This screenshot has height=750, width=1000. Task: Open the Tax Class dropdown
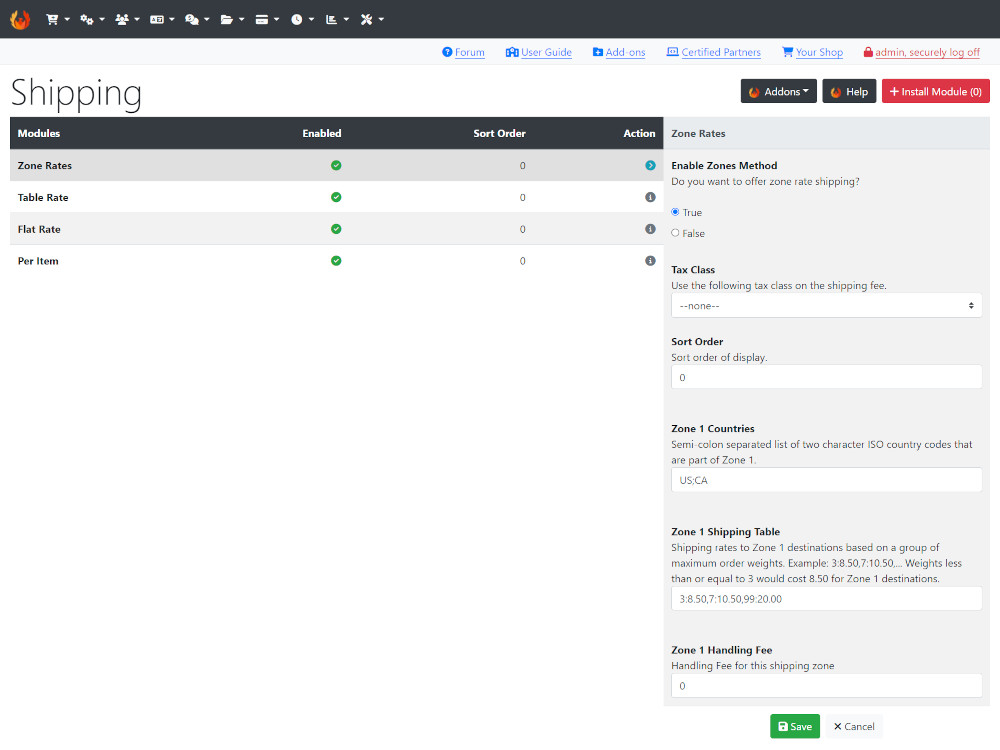point(826,305)
